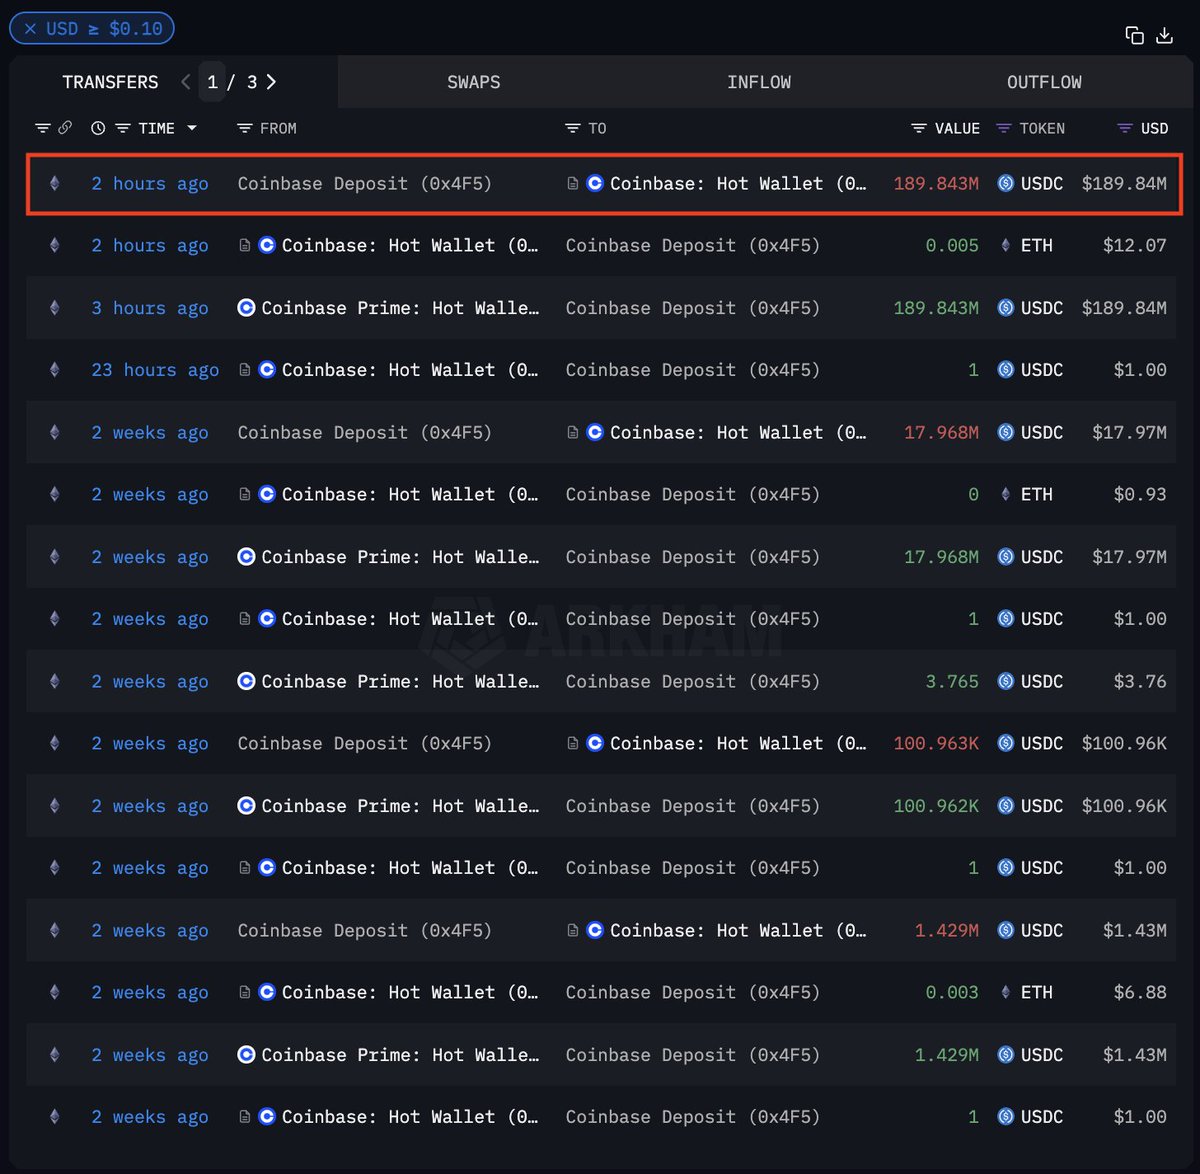Click USDC token icon in $189.84M first row
1200x1174 pixels.
tap(1006, 183)
